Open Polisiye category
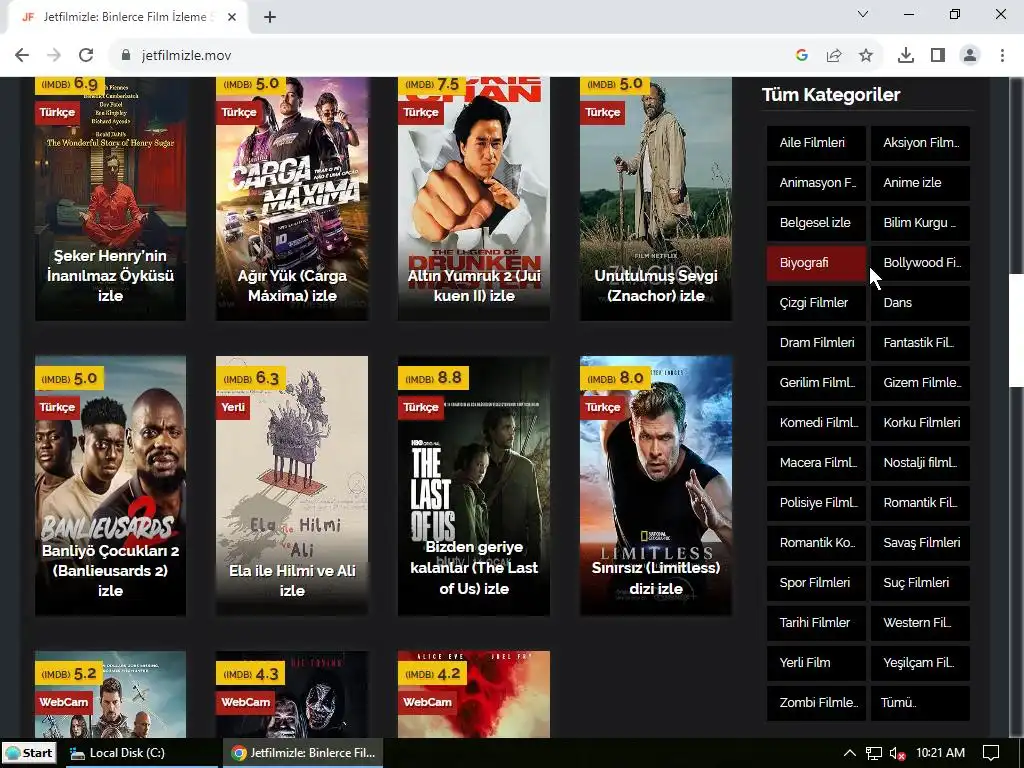Viewport: 1024px width, 768px height. [816, 503]
